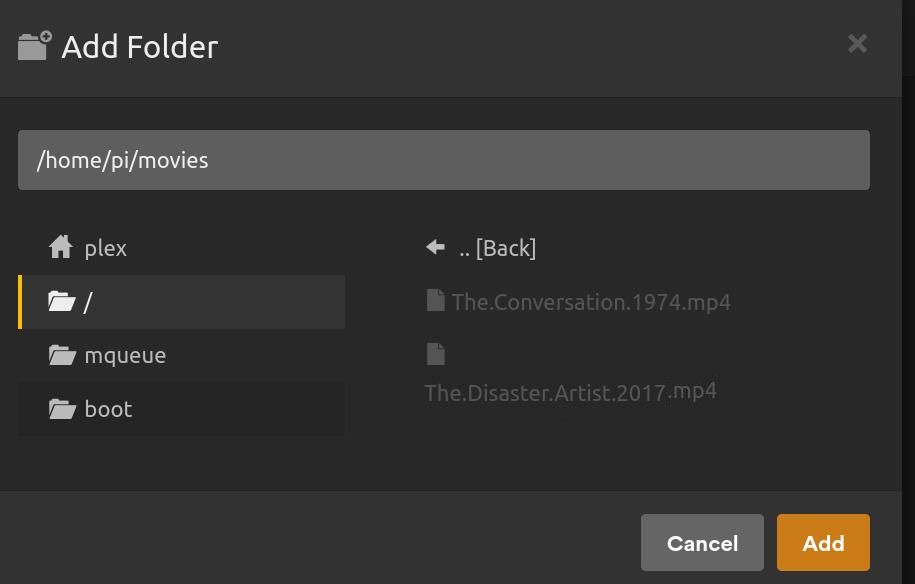
Task: Click the Add Folder dialog header icon
Action: tap(33, 45)
